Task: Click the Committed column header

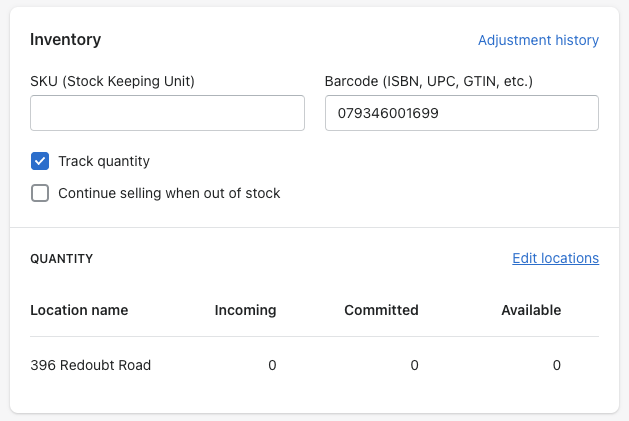Action: coord(381,310)
